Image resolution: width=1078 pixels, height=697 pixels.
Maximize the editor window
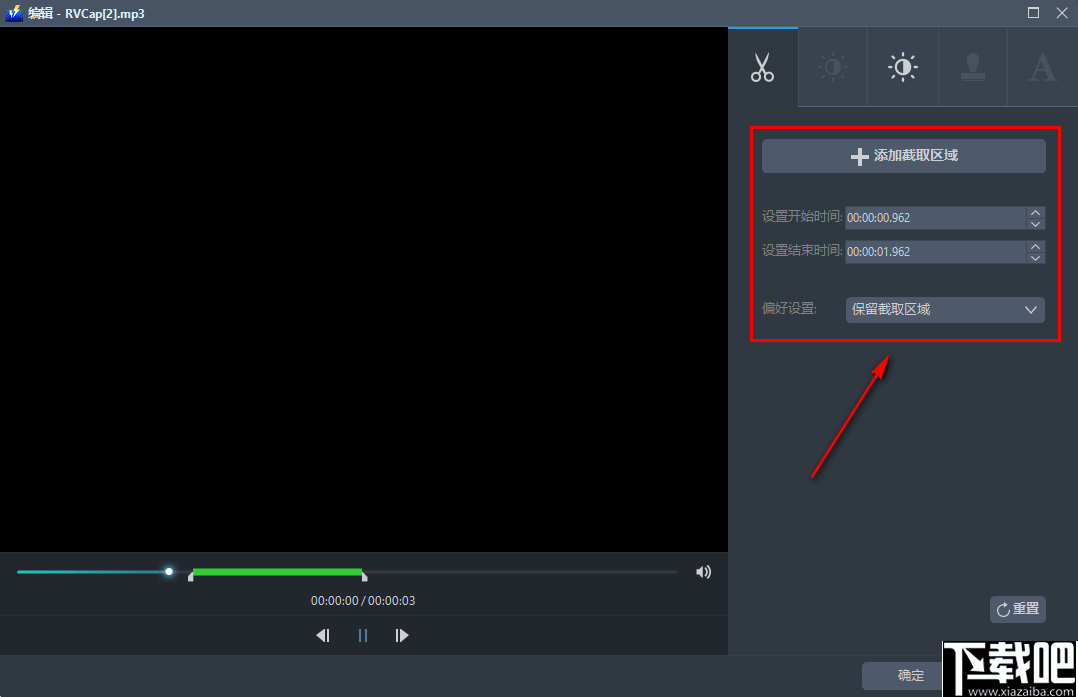click(x=1033, y=12)
